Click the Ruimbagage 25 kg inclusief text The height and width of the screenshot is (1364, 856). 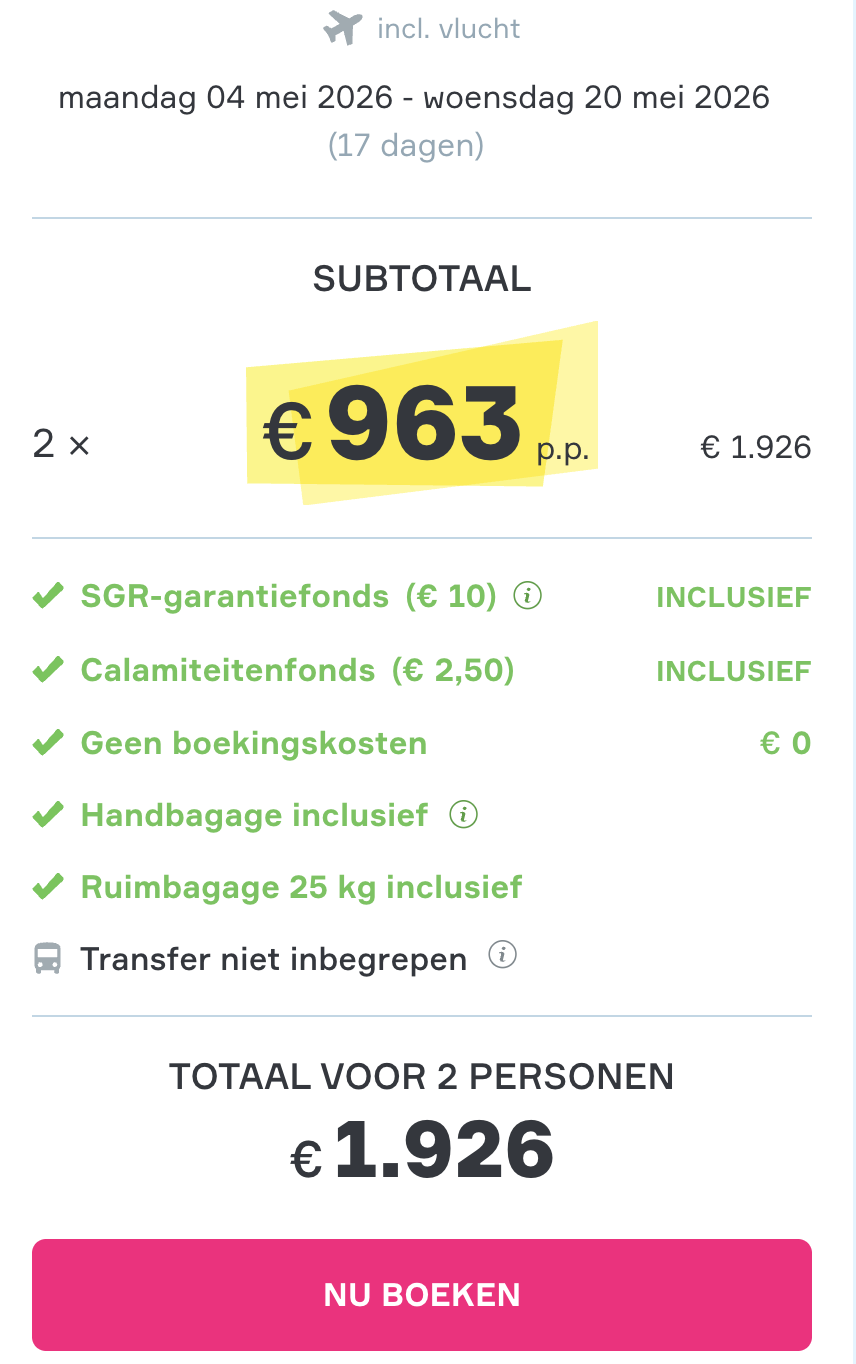click(x=301, y=887)
